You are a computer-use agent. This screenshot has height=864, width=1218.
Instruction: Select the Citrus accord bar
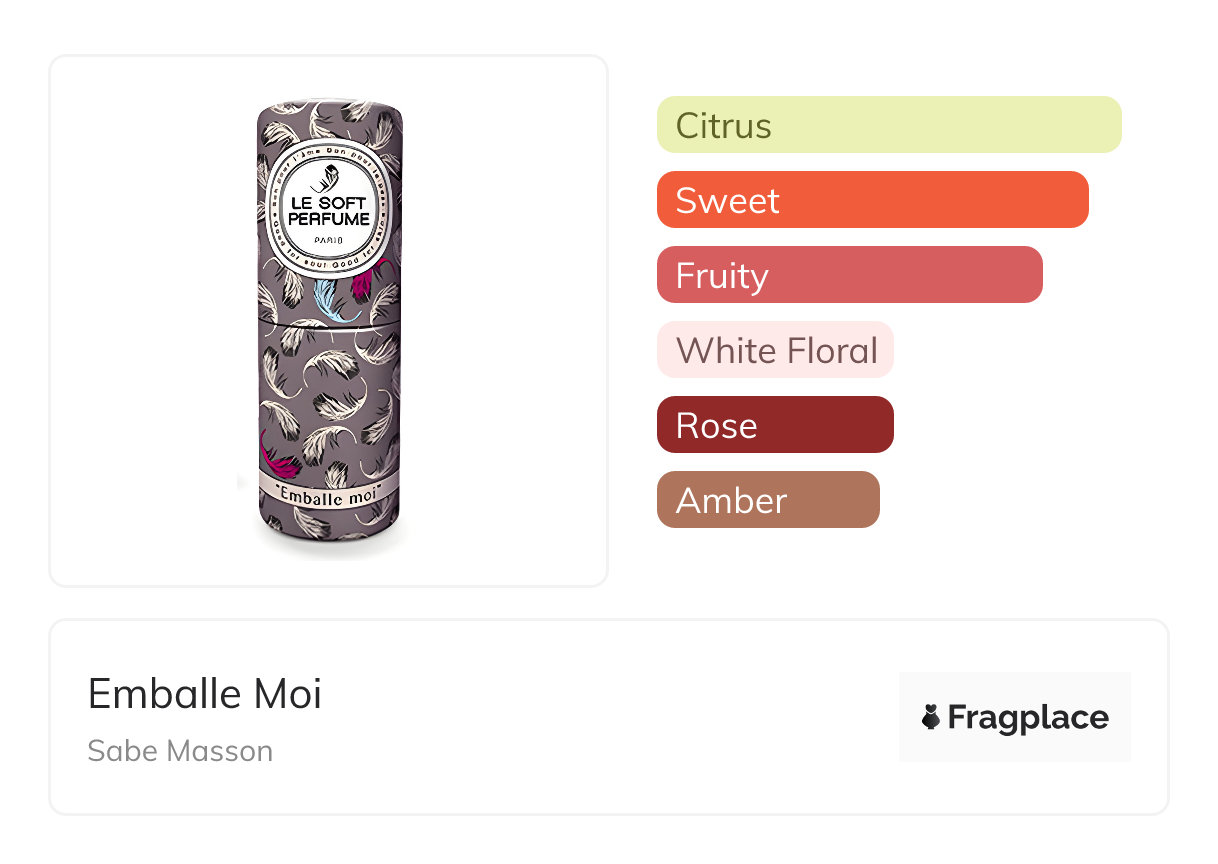point(888,125)
